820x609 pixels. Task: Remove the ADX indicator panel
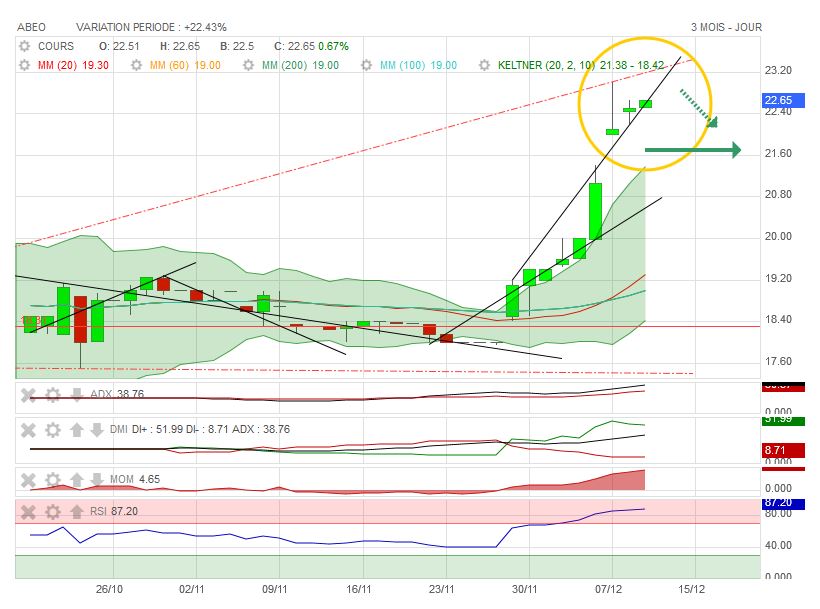[28, 395]
